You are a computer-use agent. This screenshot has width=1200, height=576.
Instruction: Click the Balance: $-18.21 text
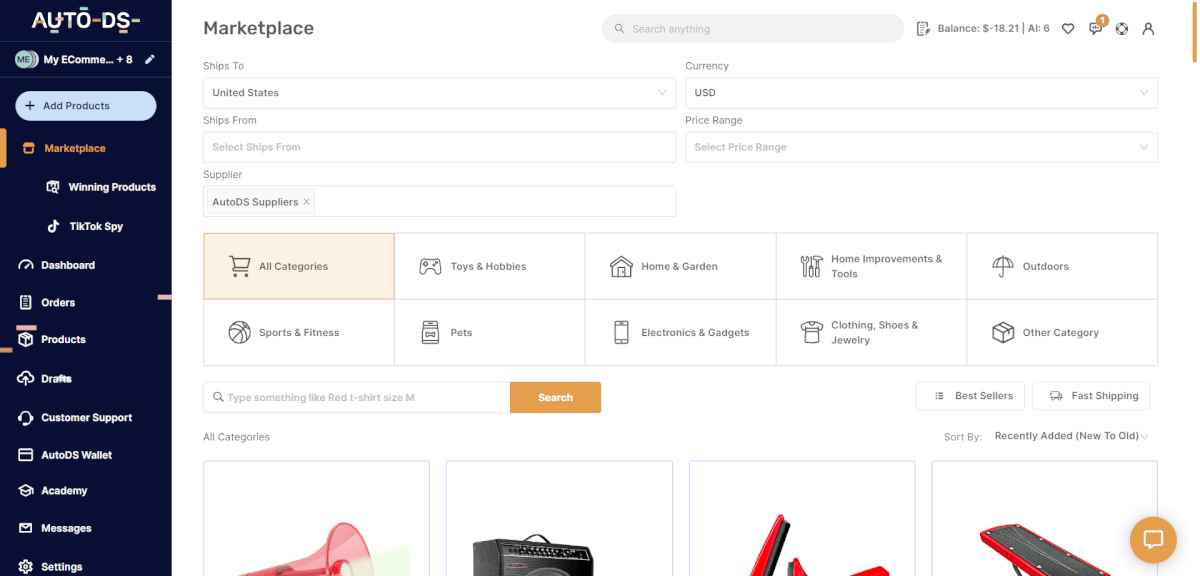point(979,29)
